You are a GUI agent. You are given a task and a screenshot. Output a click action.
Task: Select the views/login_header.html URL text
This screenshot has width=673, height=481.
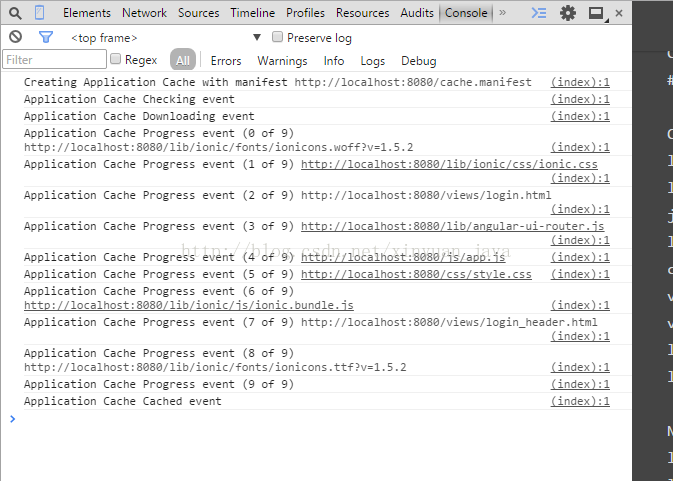[x=449, y=322]
